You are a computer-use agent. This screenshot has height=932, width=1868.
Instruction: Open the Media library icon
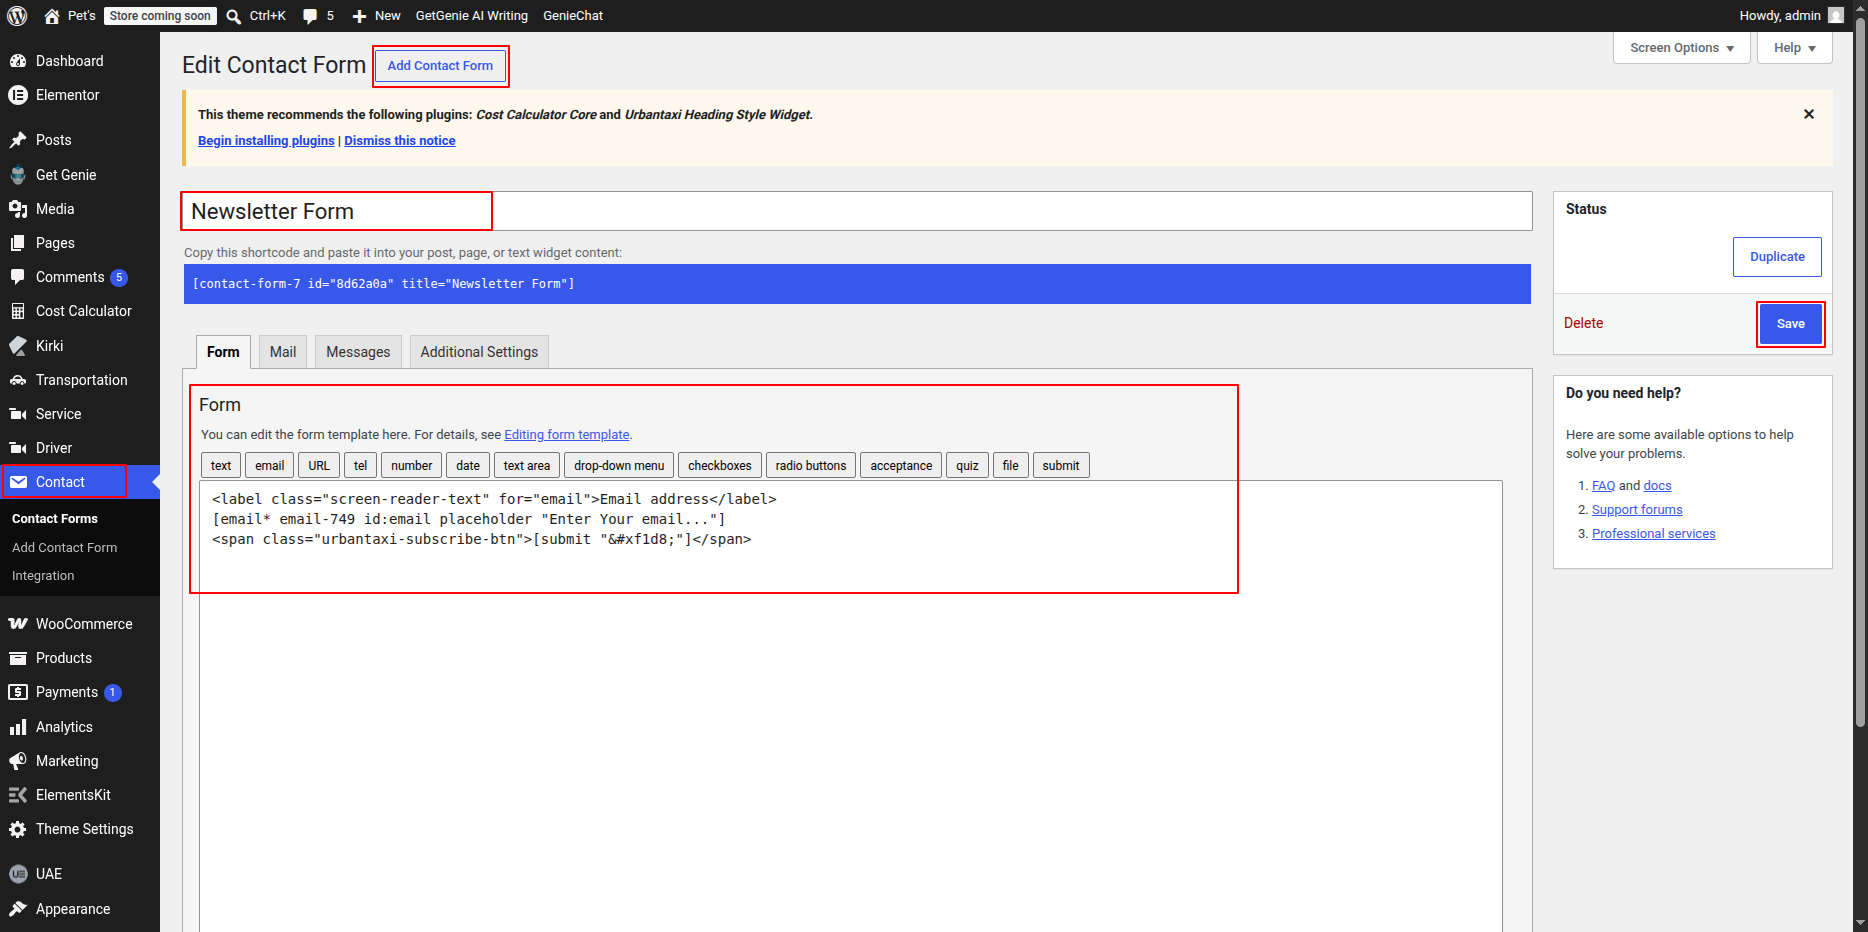click(18, 209)
